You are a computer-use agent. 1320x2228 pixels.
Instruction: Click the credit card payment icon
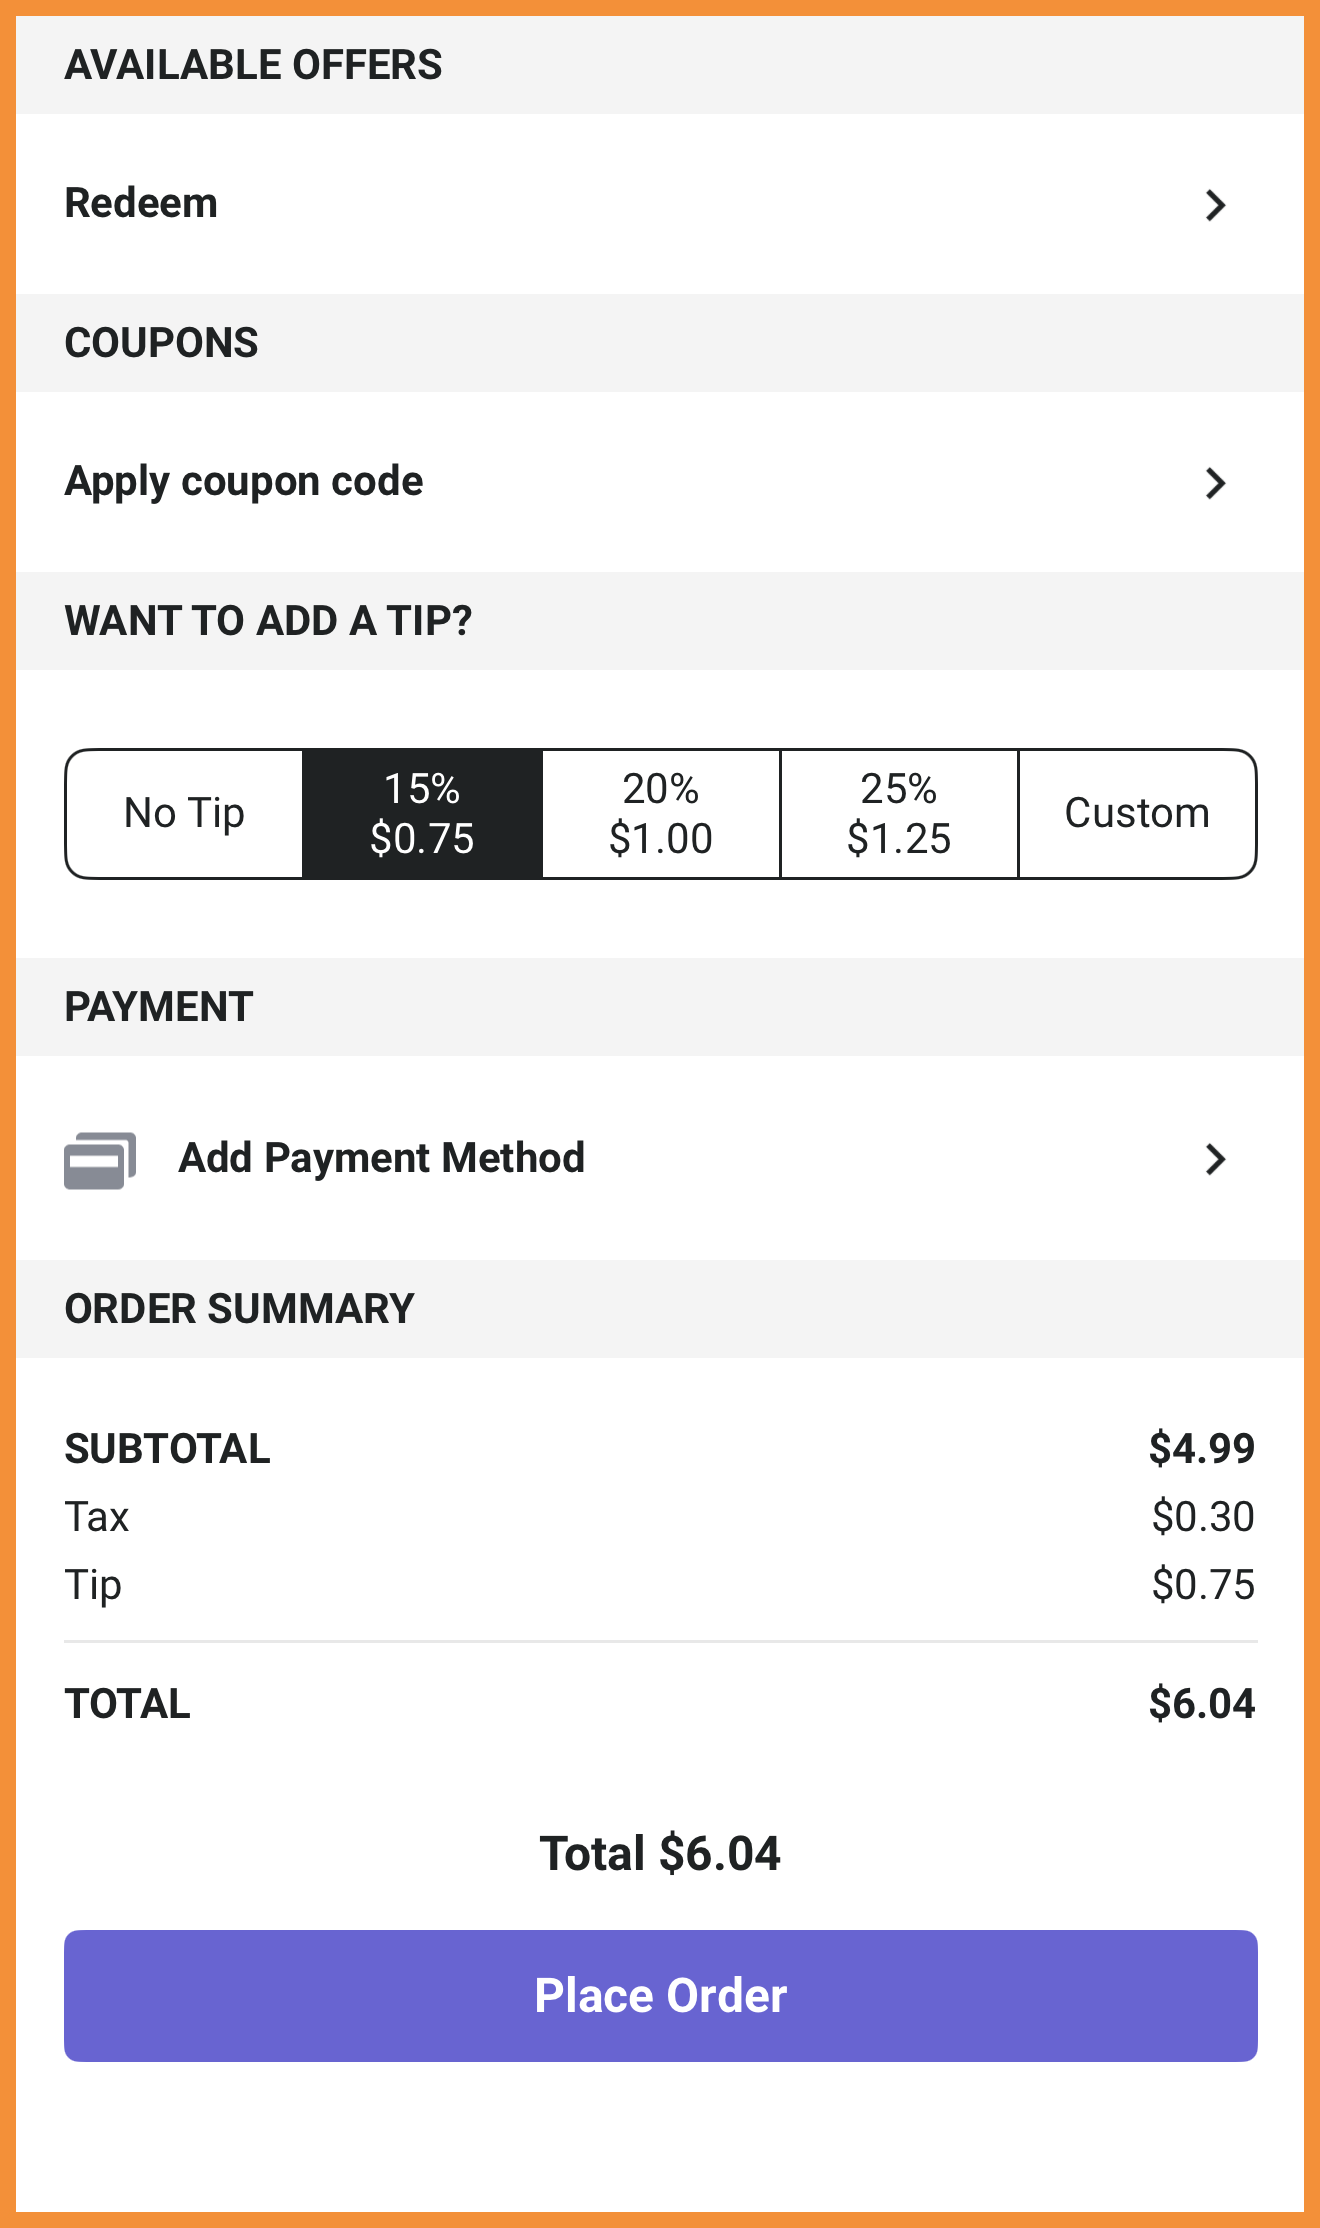100,1160
